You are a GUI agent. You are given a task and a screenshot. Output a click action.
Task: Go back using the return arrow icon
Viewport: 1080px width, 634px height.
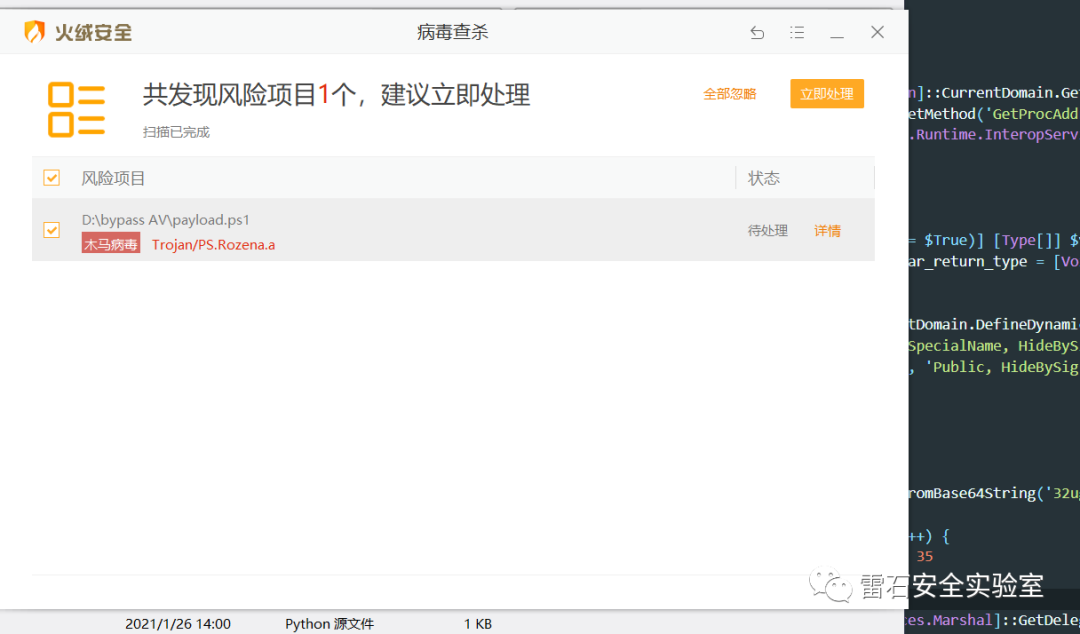point(757,32)
